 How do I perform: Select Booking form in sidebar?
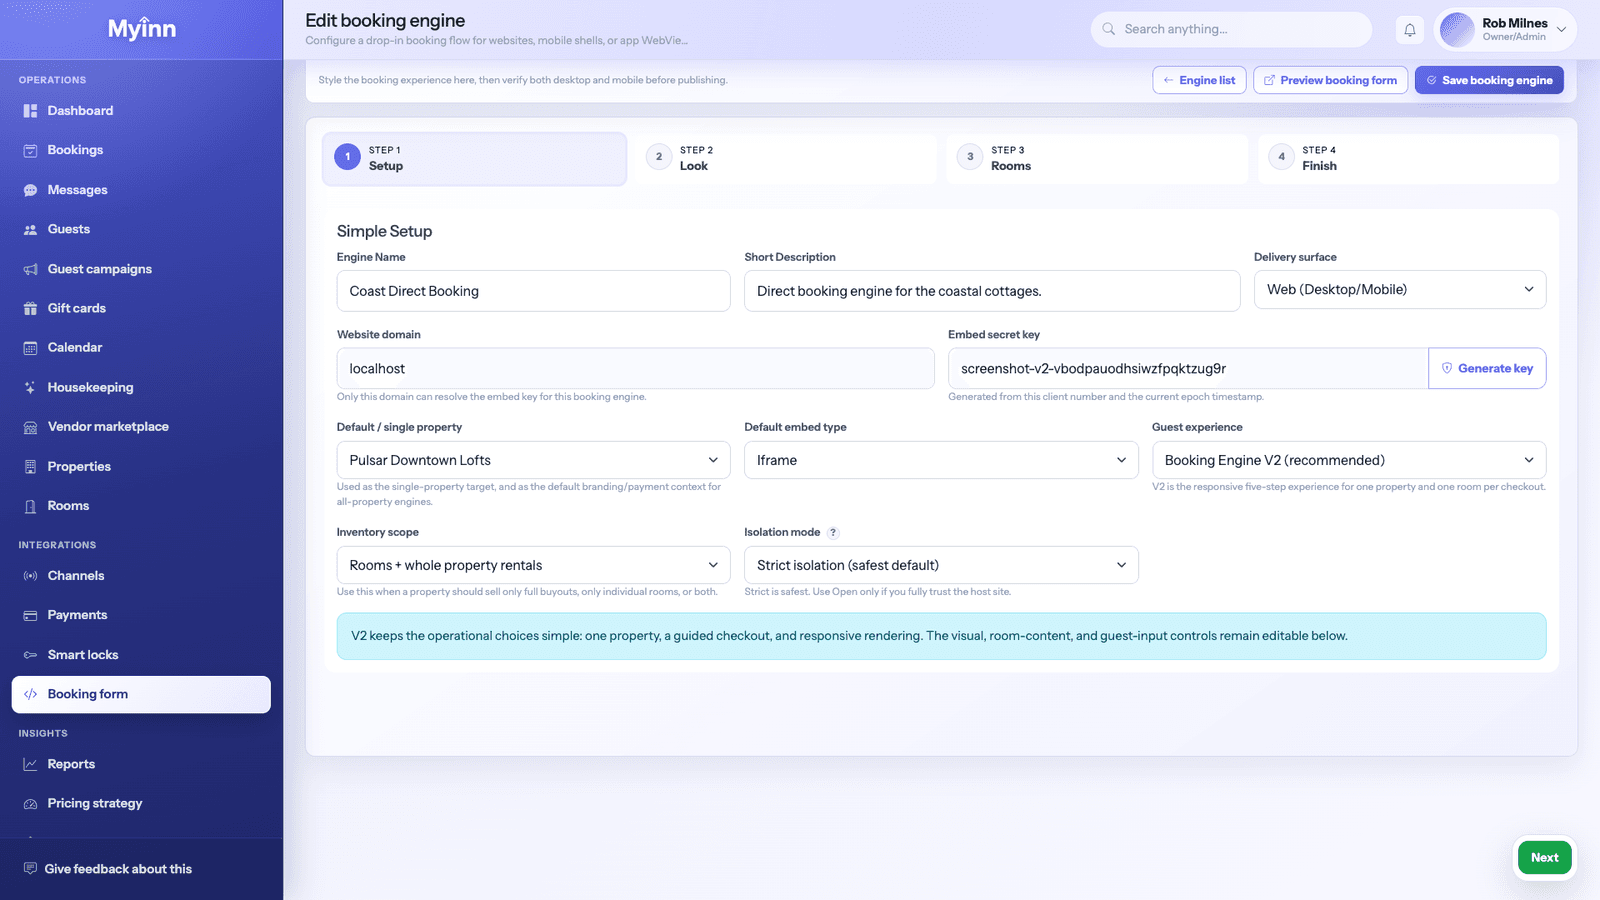[x=141, y=694]
